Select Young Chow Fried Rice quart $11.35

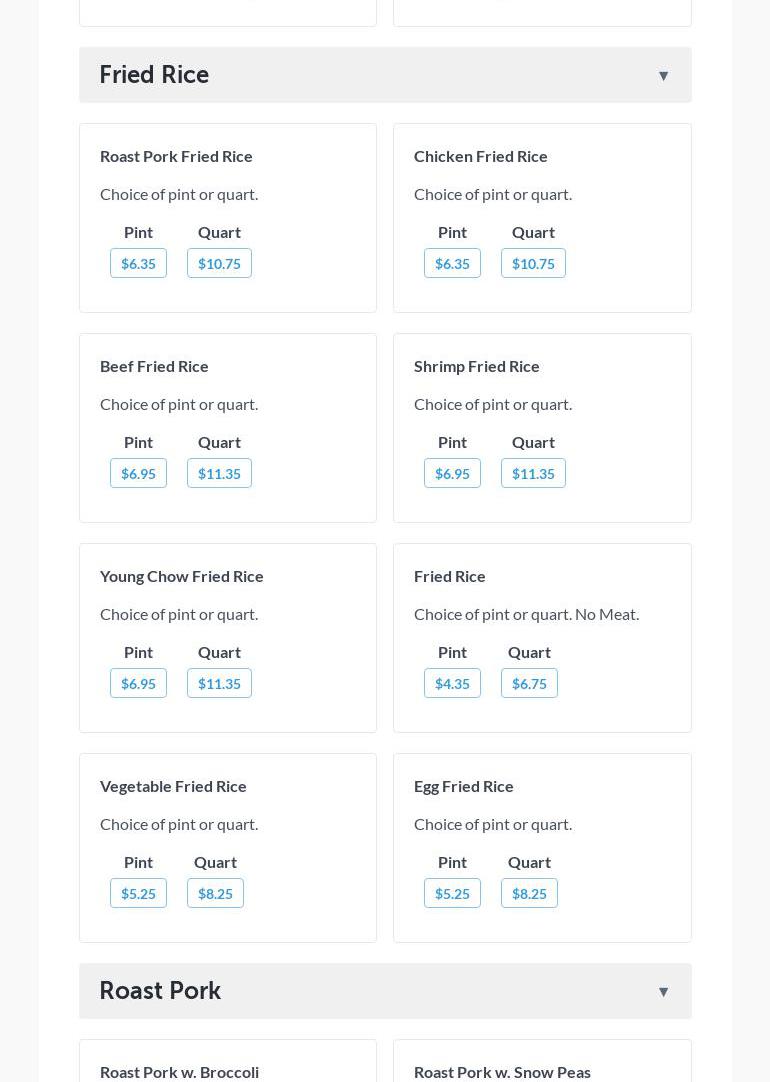click(x=219, y=684)
